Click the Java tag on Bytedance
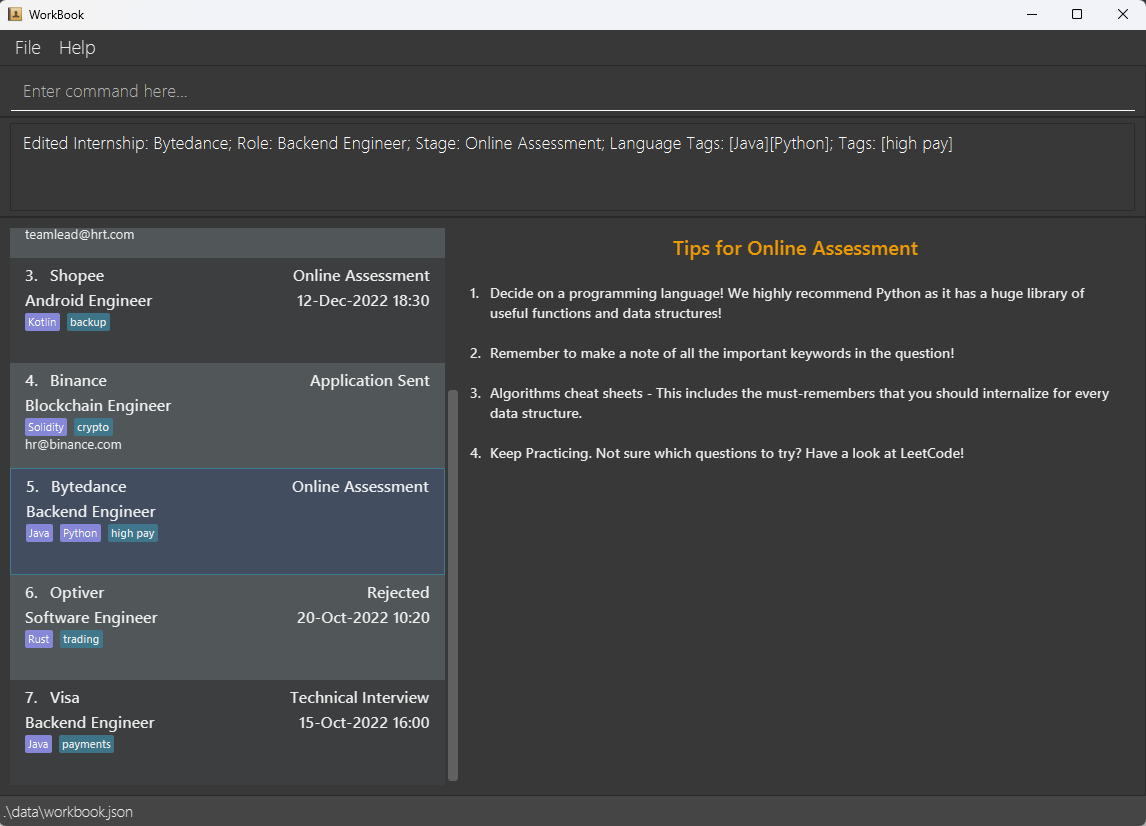Image resolution: width=1146 pixels, height=826 pixels. [x=39, y=533]
